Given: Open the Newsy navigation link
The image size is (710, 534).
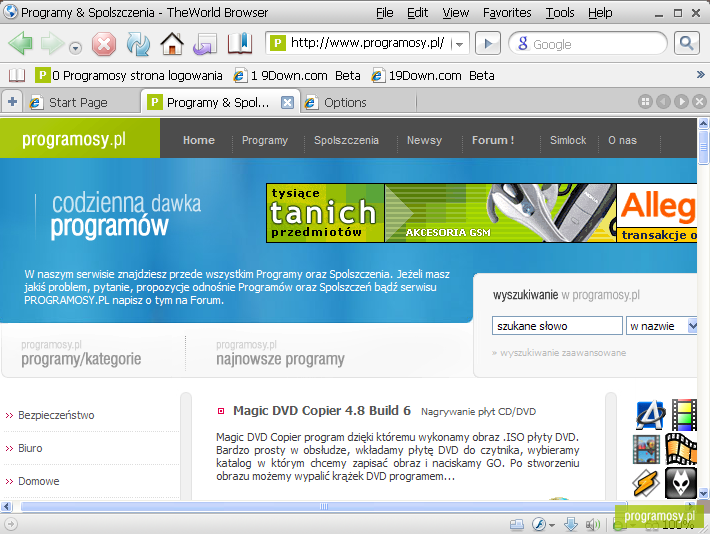Looking at the screenshot, I should (x=424, y=140).
